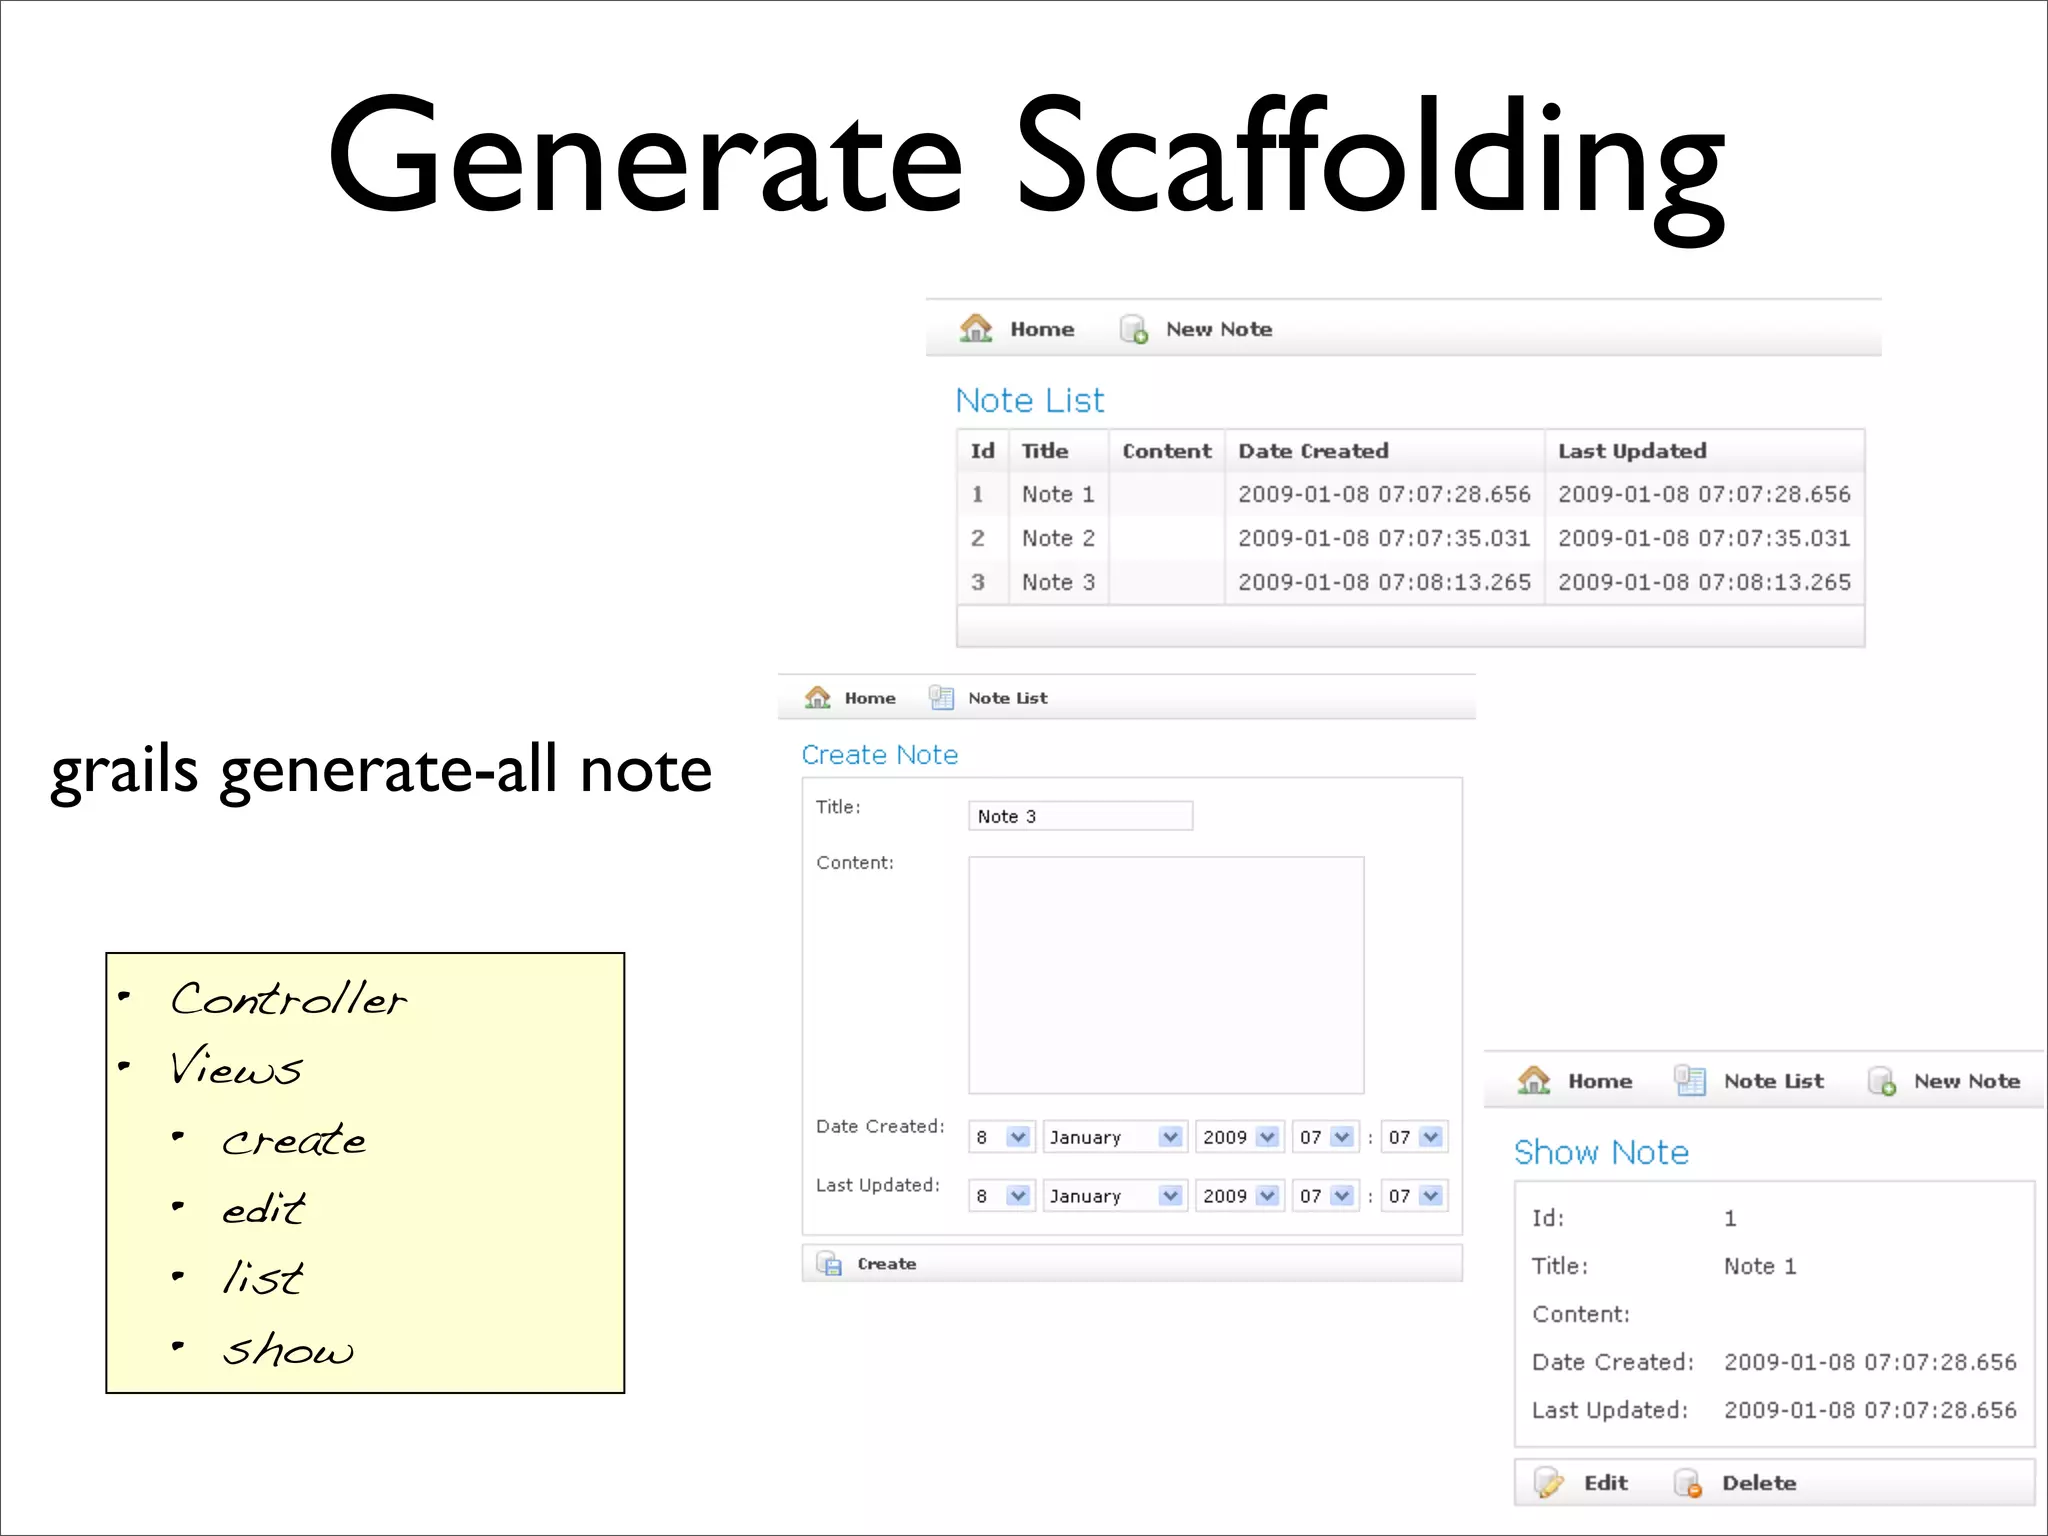2048x1536 pixels.
Task: Click in the Title input field
Action: point(1080,816)
